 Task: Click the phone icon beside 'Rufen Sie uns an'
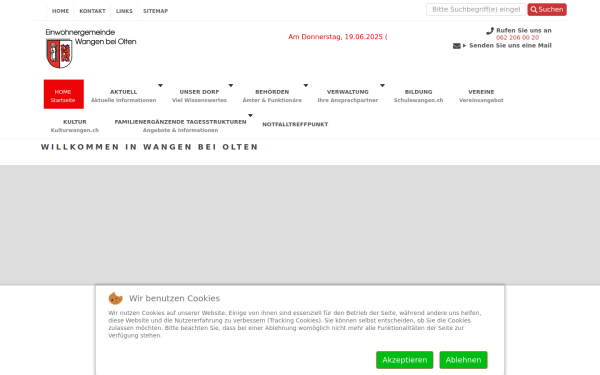pyautogui.click(x=490, y=31)
